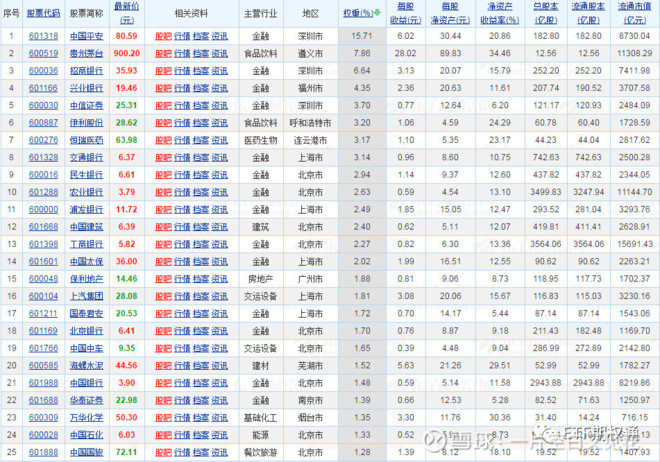Sort by 流通股本(亿股) column header
Screen dimensions: 660x462
(589, 14)
